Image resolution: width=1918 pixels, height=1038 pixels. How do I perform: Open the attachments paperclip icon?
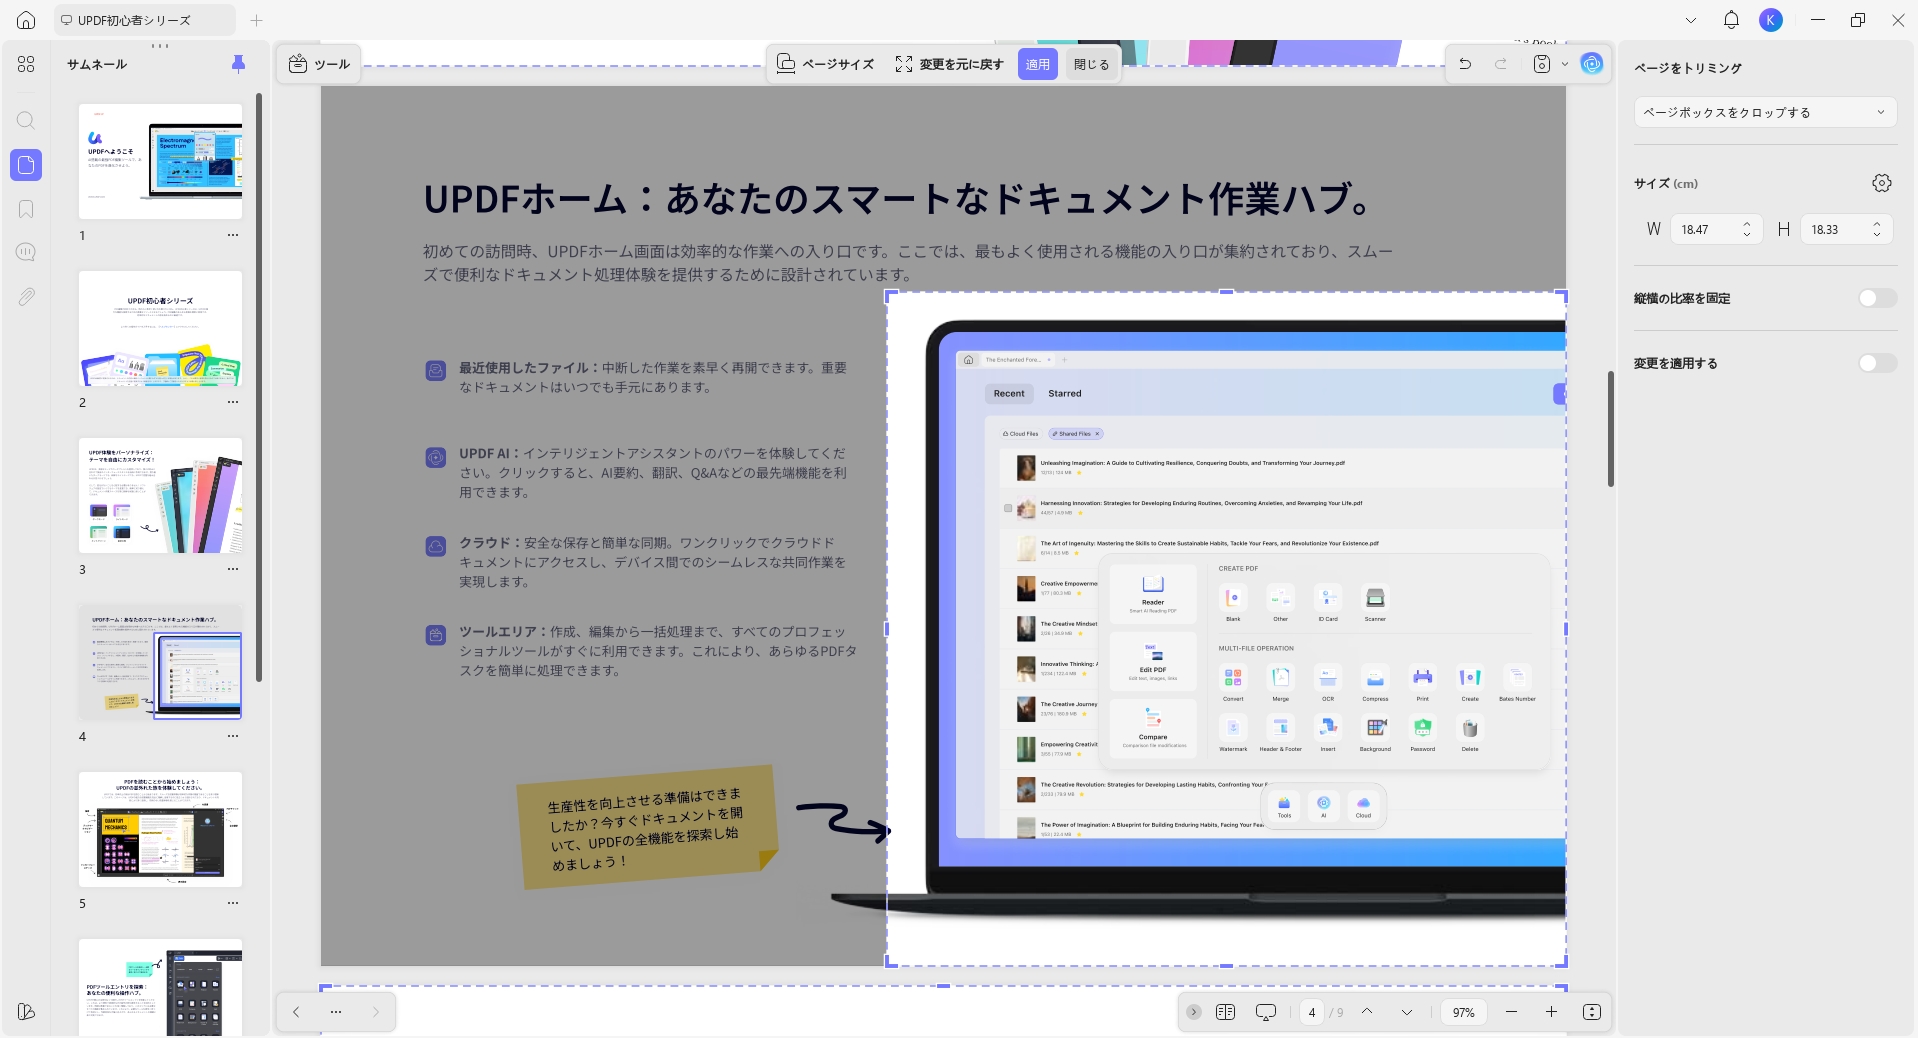point(26,297)
